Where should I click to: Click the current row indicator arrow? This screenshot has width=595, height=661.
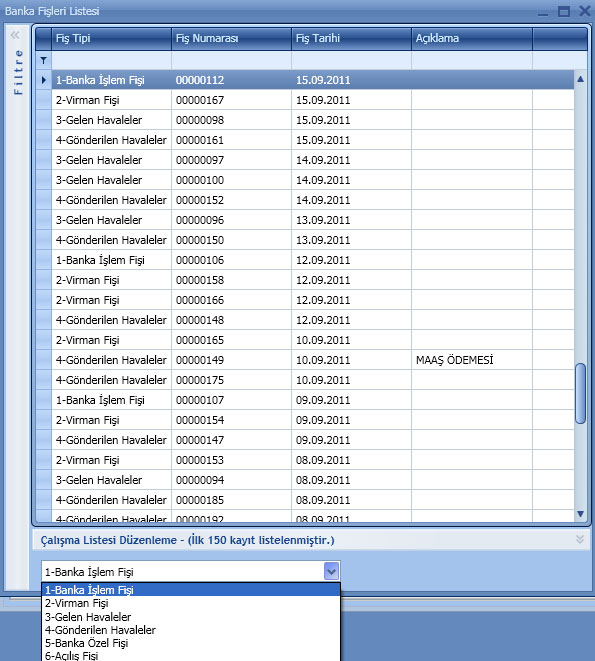click(43, 80)
